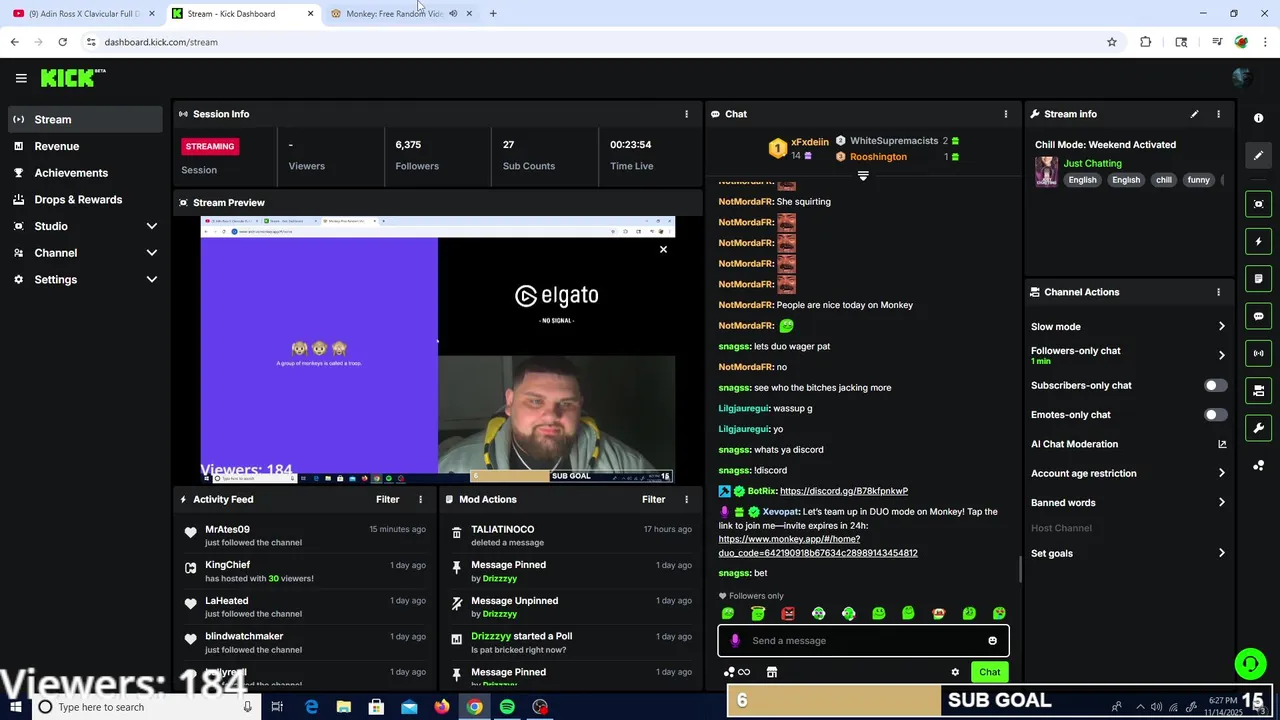
Task: Go to Stream in sidebar
Action: pos(85,119)
